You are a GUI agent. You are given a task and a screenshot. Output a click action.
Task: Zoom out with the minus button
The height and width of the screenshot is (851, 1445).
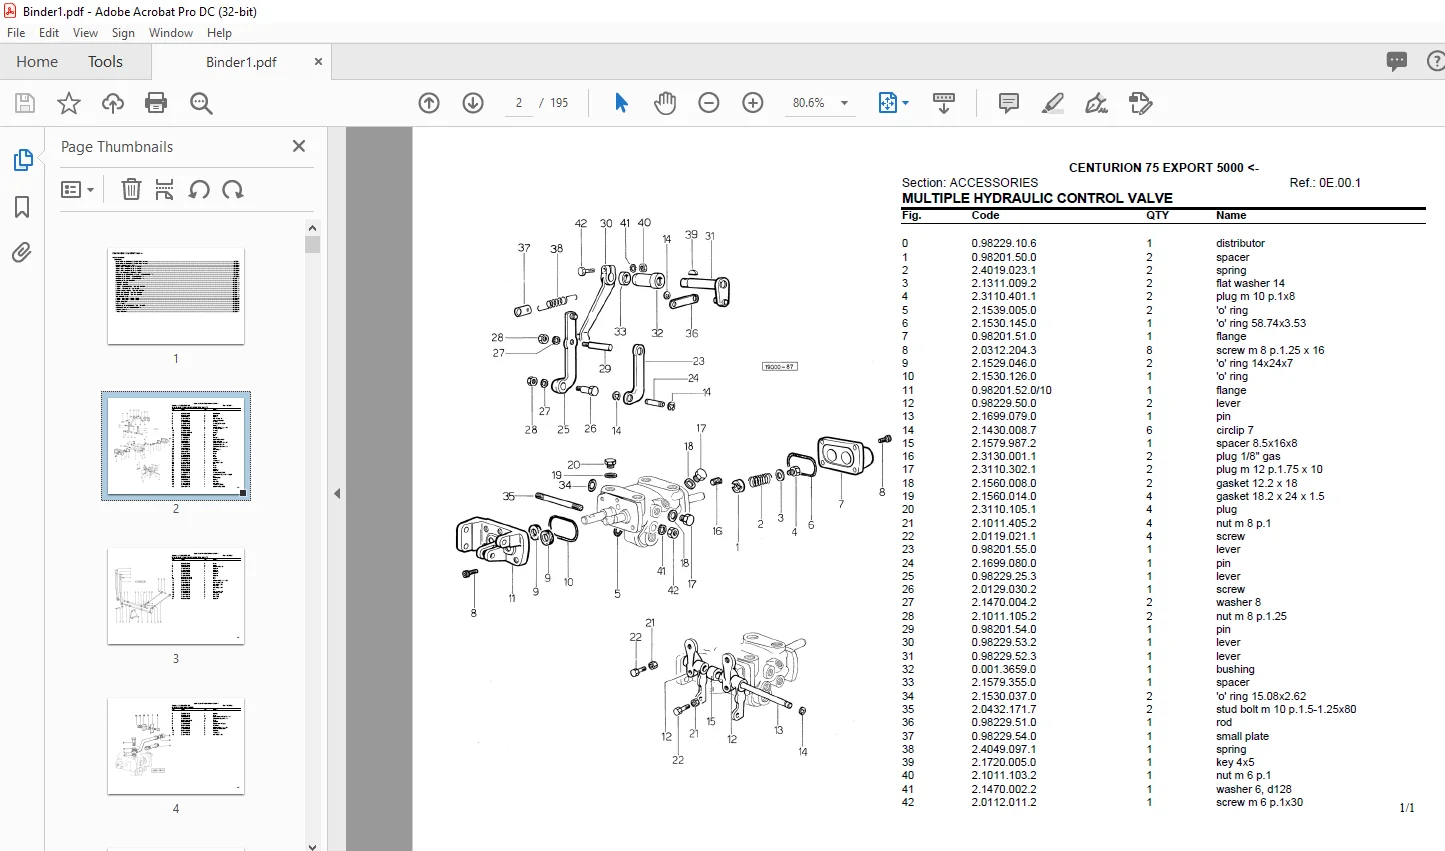[x=709, y=103]
